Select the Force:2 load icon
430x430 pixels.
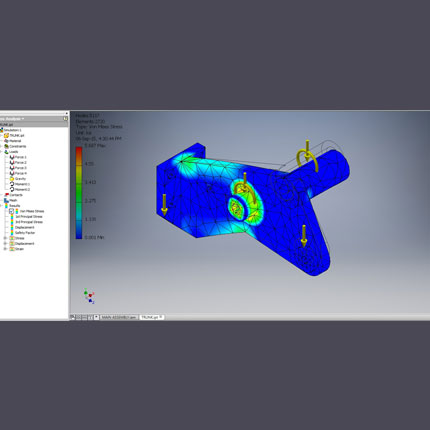(x=12, y=162)
